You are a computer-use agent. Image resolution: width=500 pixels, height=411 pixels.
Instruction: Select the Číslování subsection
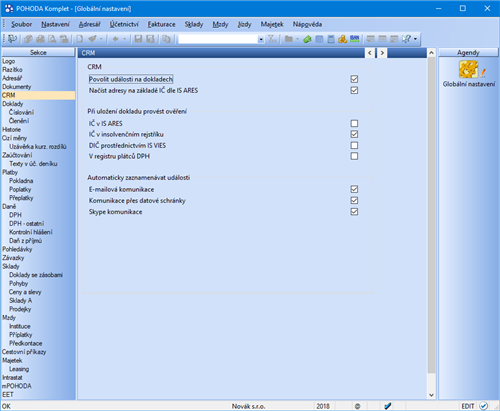[x=21, y=112]
